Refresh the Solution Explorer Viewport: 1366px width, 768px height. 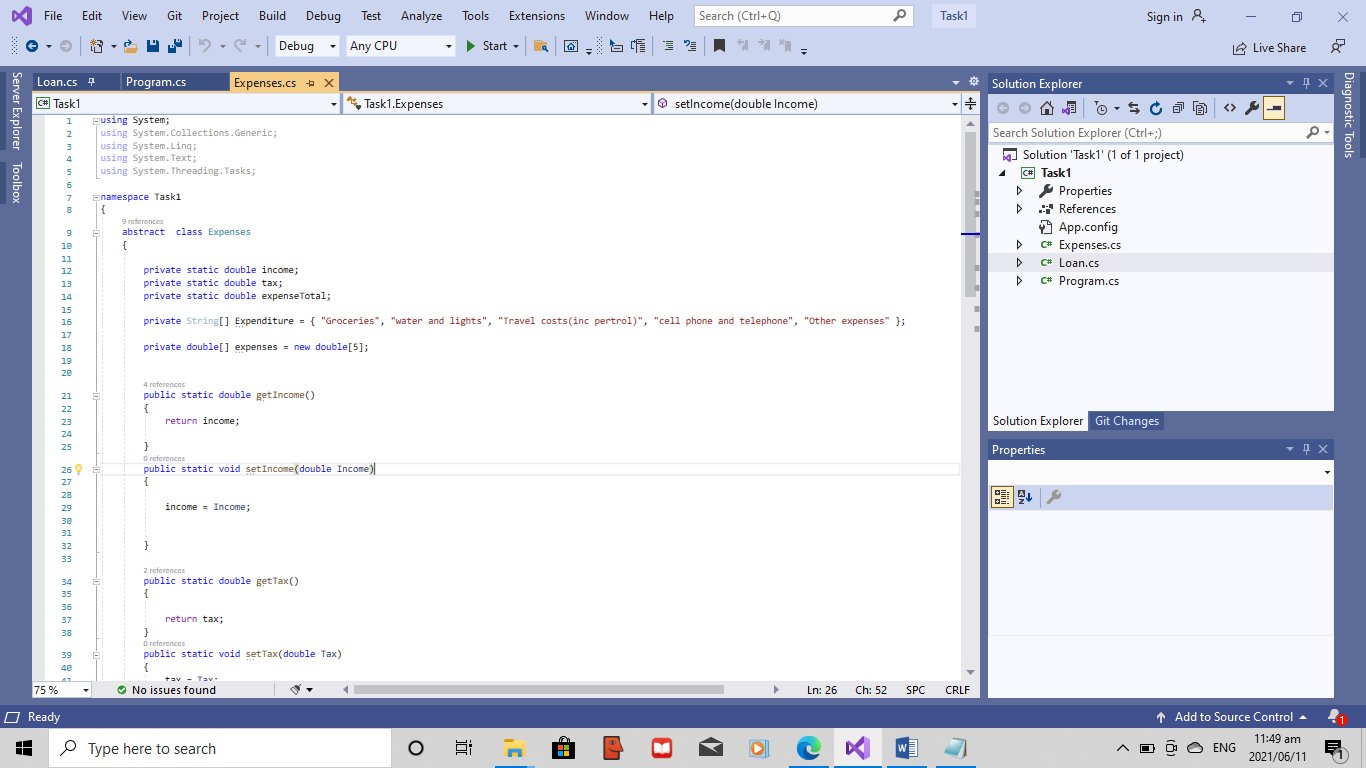tap(1156, 107)
